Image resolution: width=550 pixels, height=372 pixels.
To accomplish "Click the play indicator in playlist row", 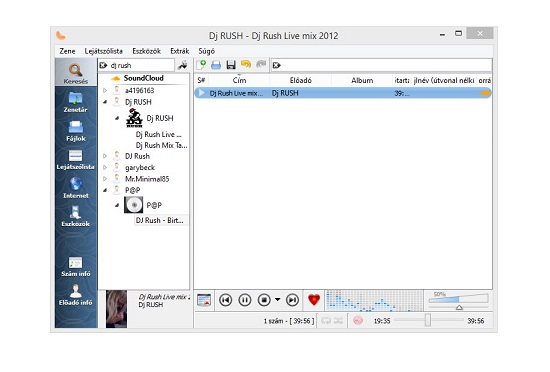I will [x=201, y=93].
